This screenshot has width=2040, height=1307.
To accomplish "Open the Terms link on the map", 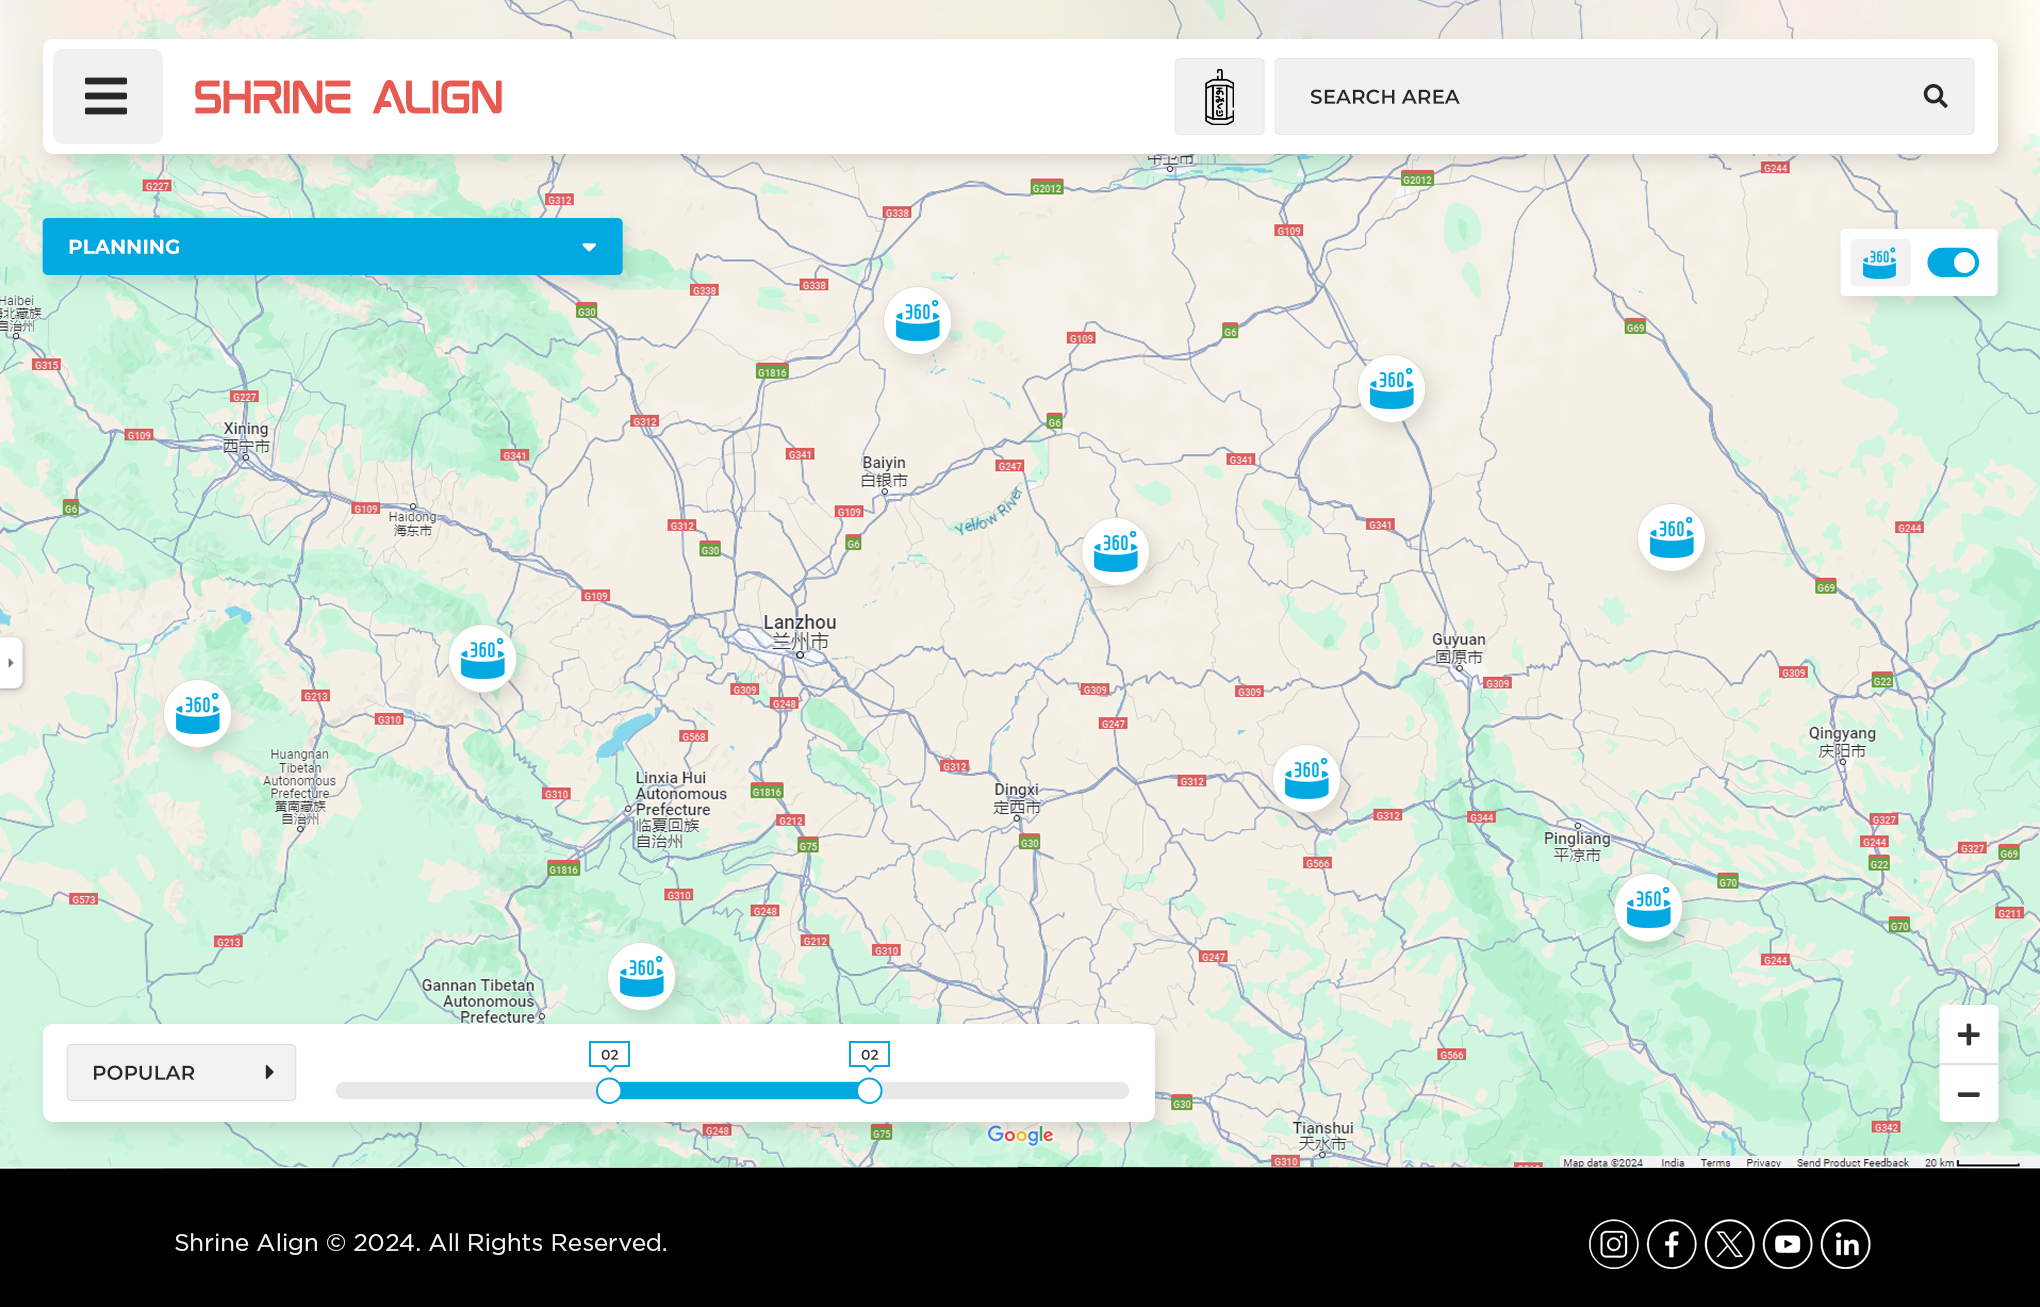I will 1714,1163.
